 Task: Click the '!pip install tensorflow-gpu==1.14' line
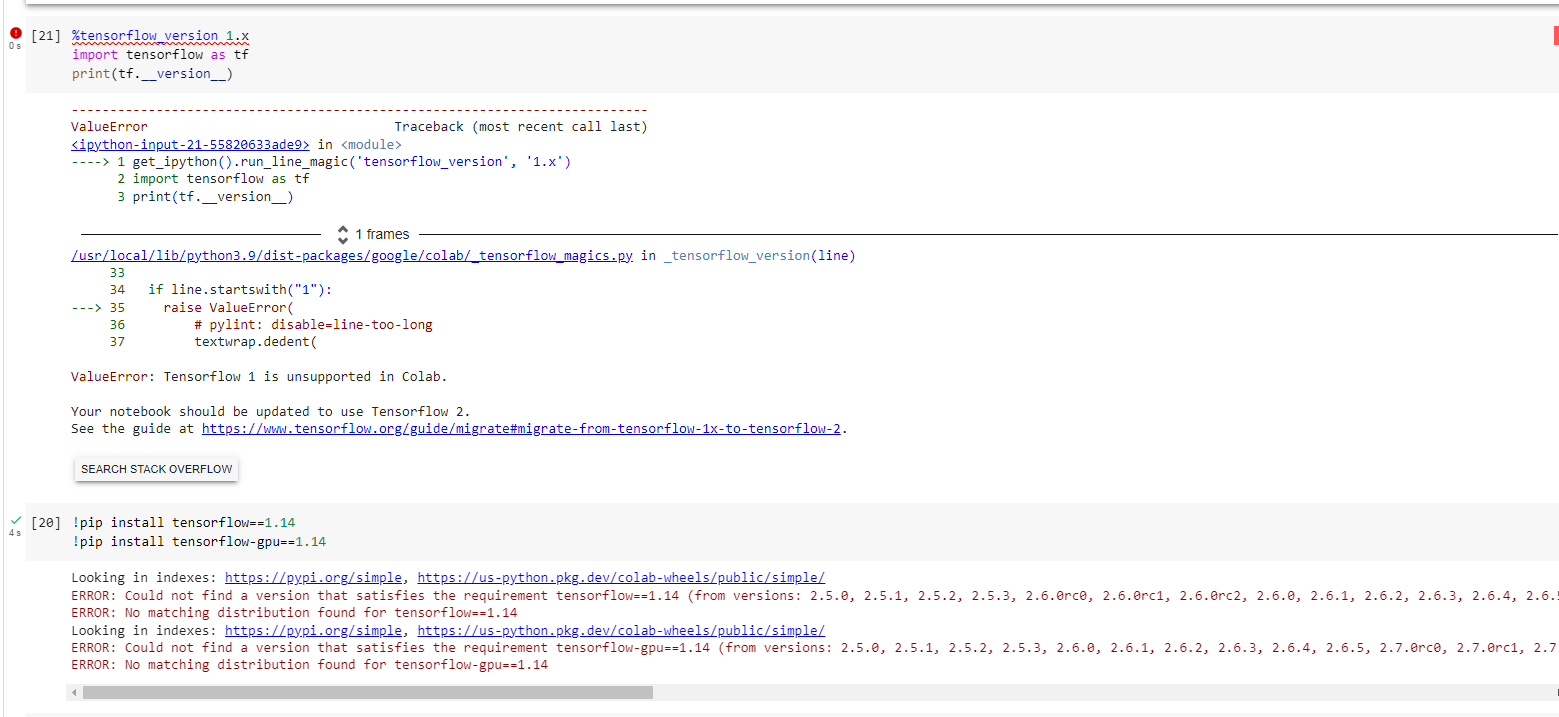point(198,541)
